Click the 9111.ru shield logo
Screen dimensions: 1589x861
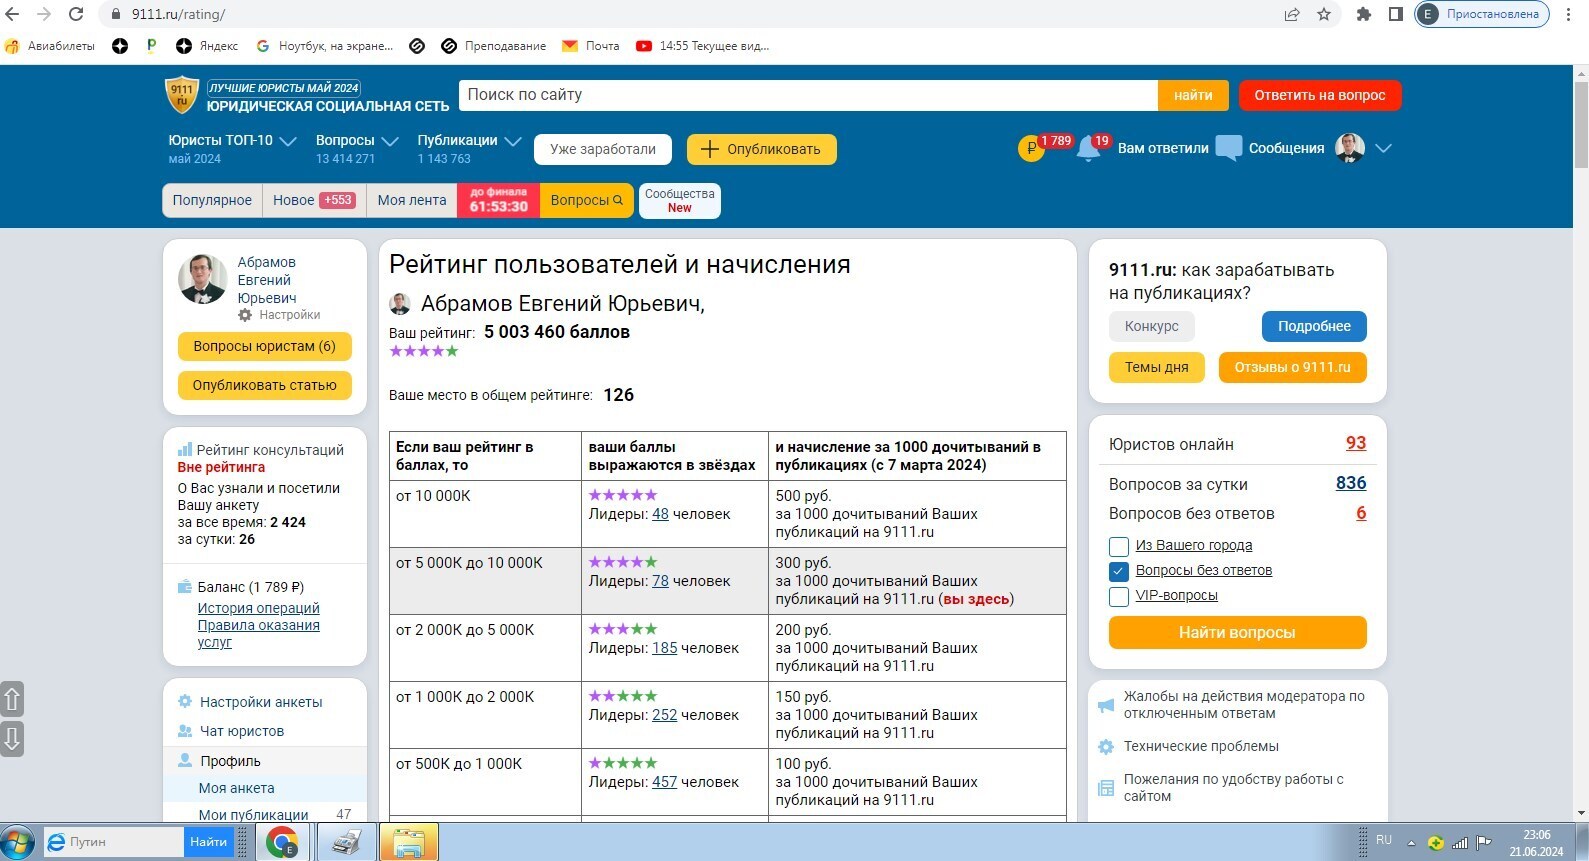point(181,95)
